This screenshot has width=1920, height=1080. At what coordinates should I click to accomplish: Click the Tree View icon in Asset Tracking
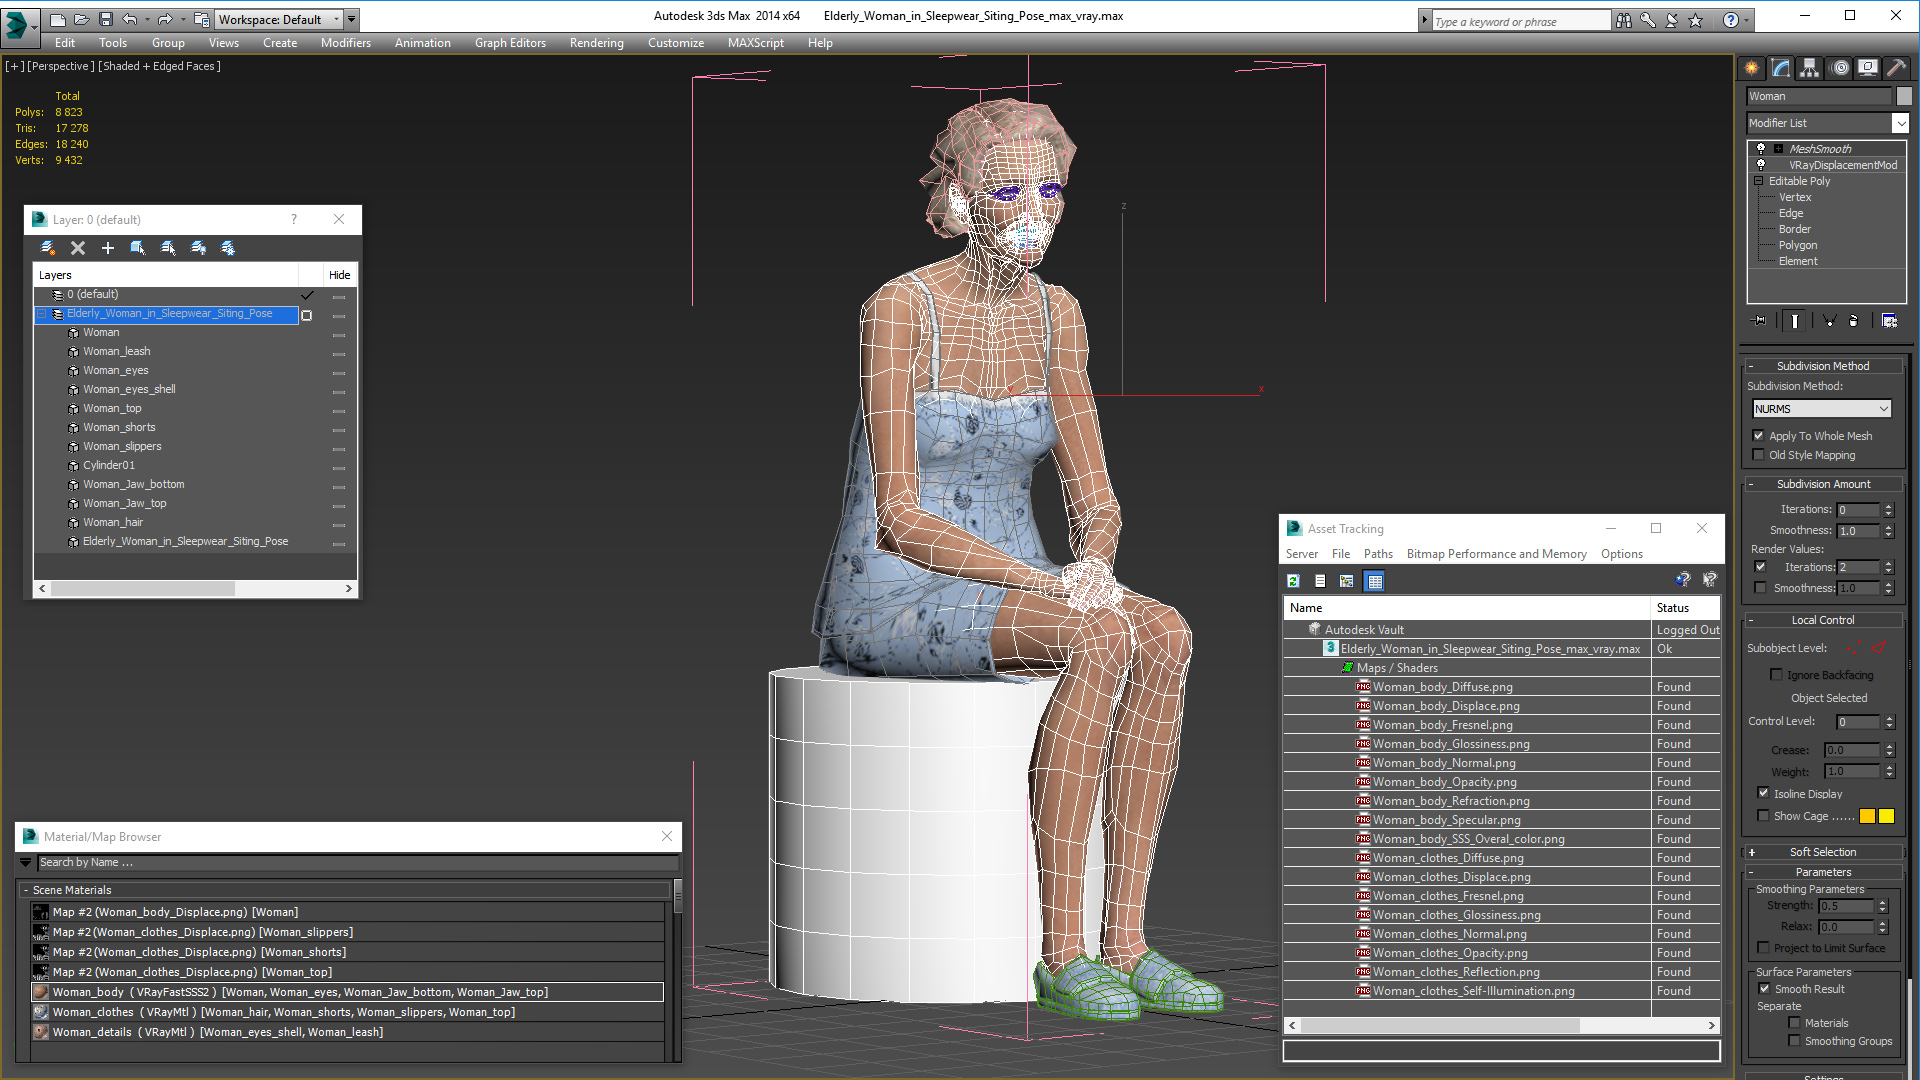pyautogui.click(x=1347, y=581)
